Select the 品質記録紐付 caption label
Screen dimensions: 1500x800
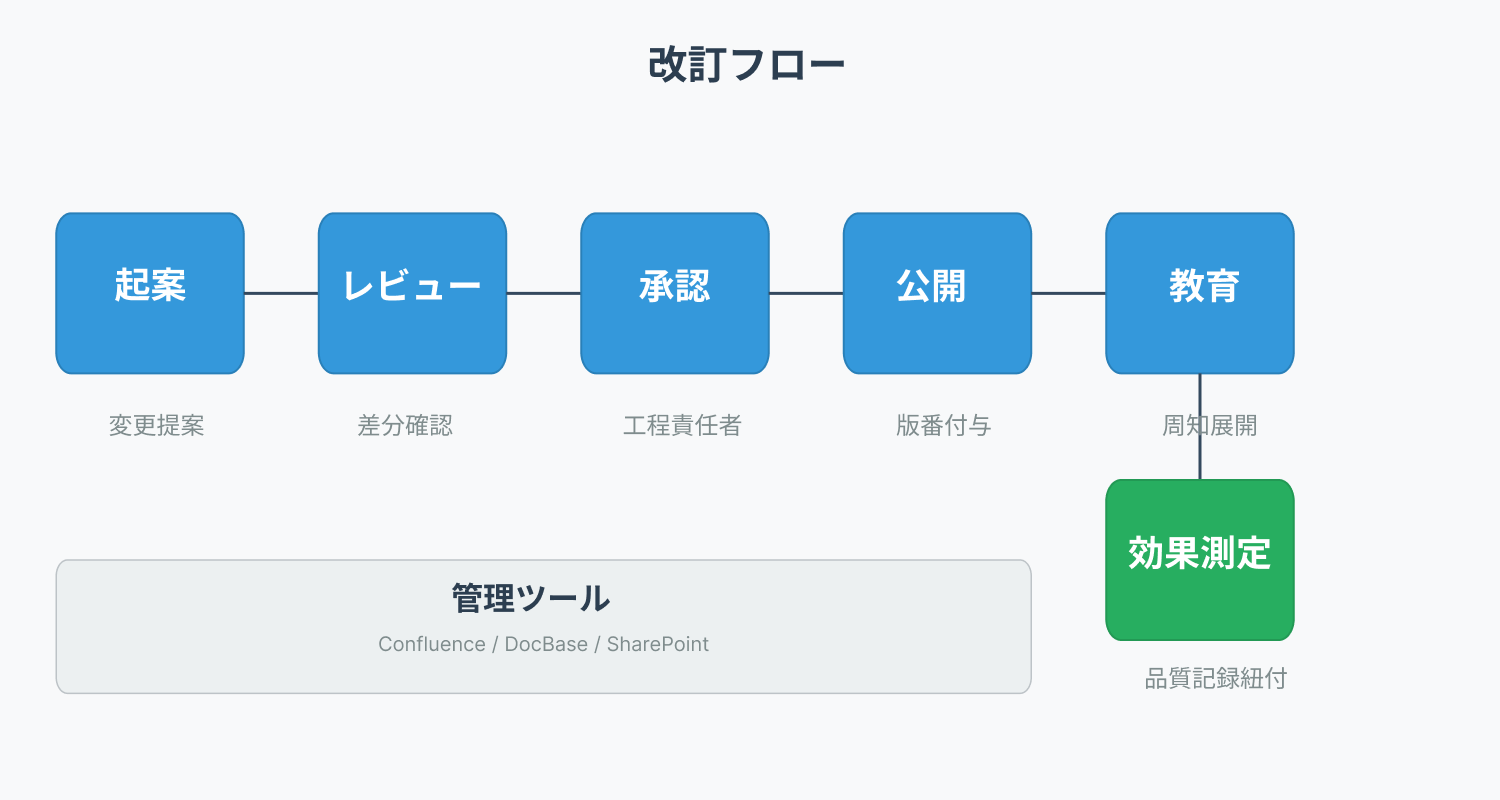point(1215,679)
